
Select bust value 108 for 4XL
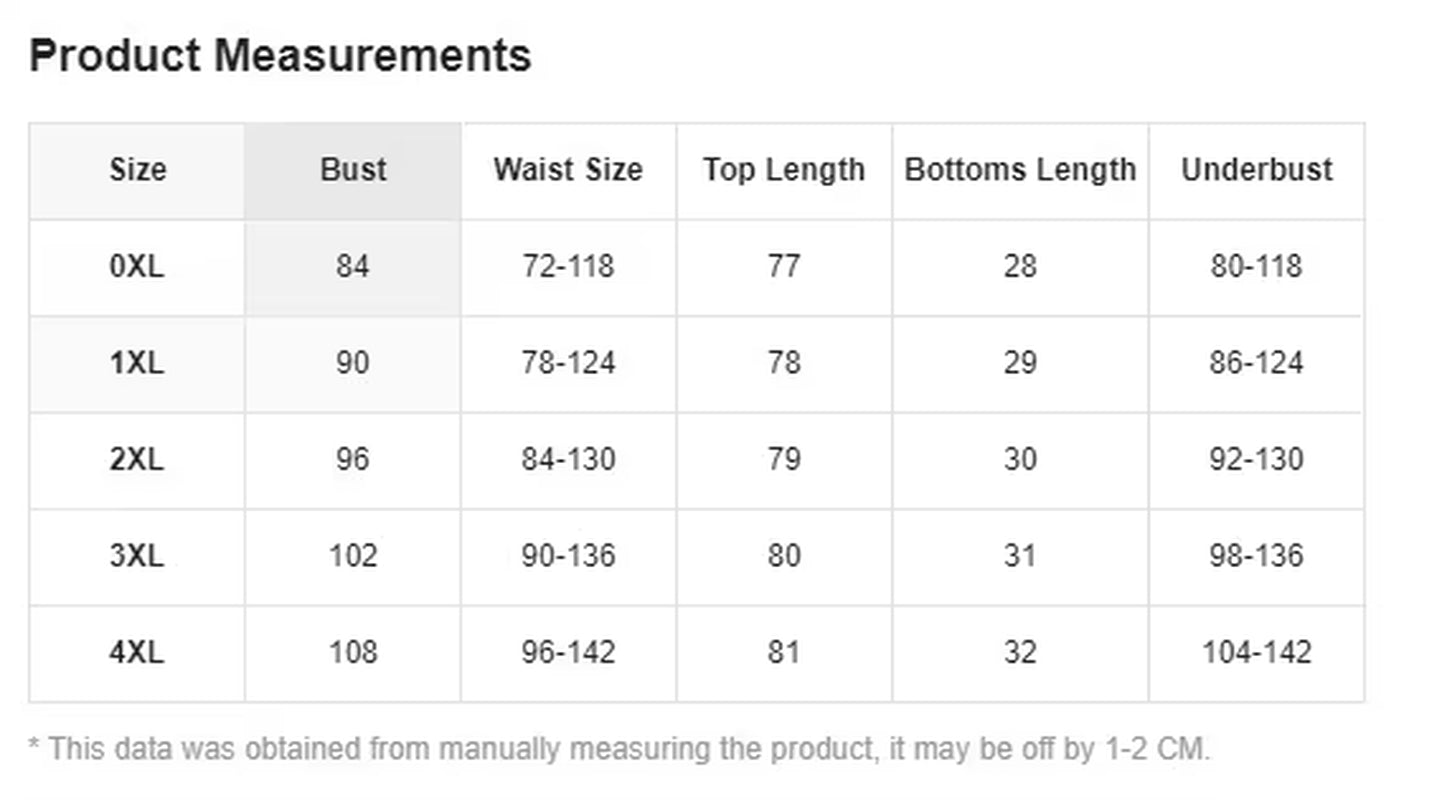353,653
